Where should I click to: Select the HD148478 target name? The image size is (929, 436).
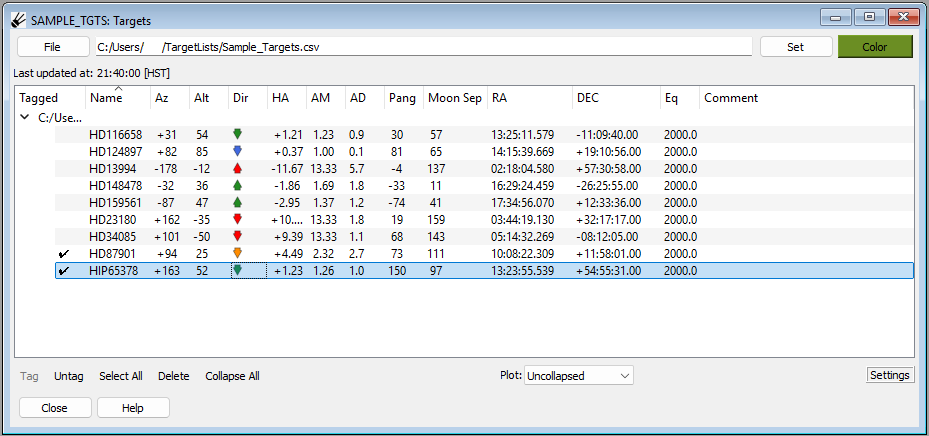(x=116, y=186)
